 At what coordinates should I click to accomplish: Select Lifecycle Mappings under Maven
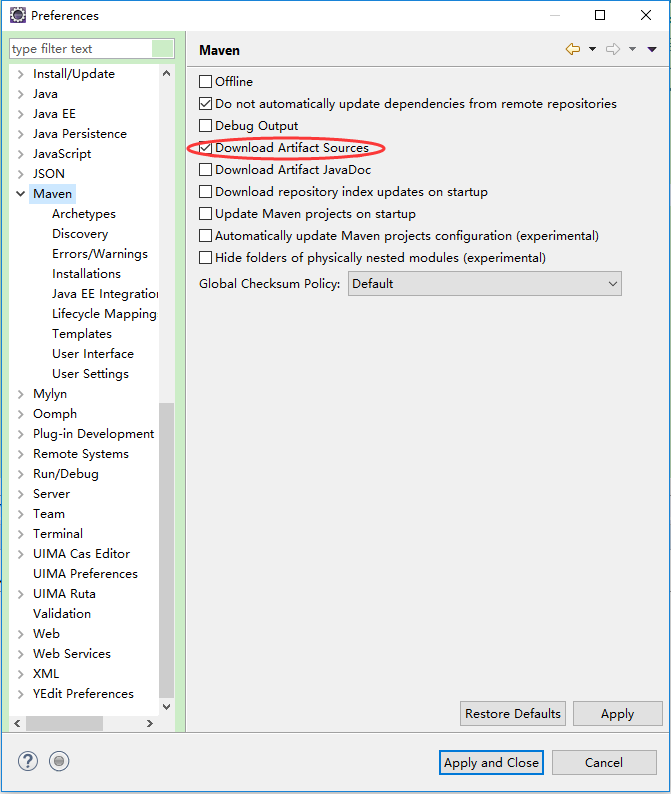tap(104, 314)
